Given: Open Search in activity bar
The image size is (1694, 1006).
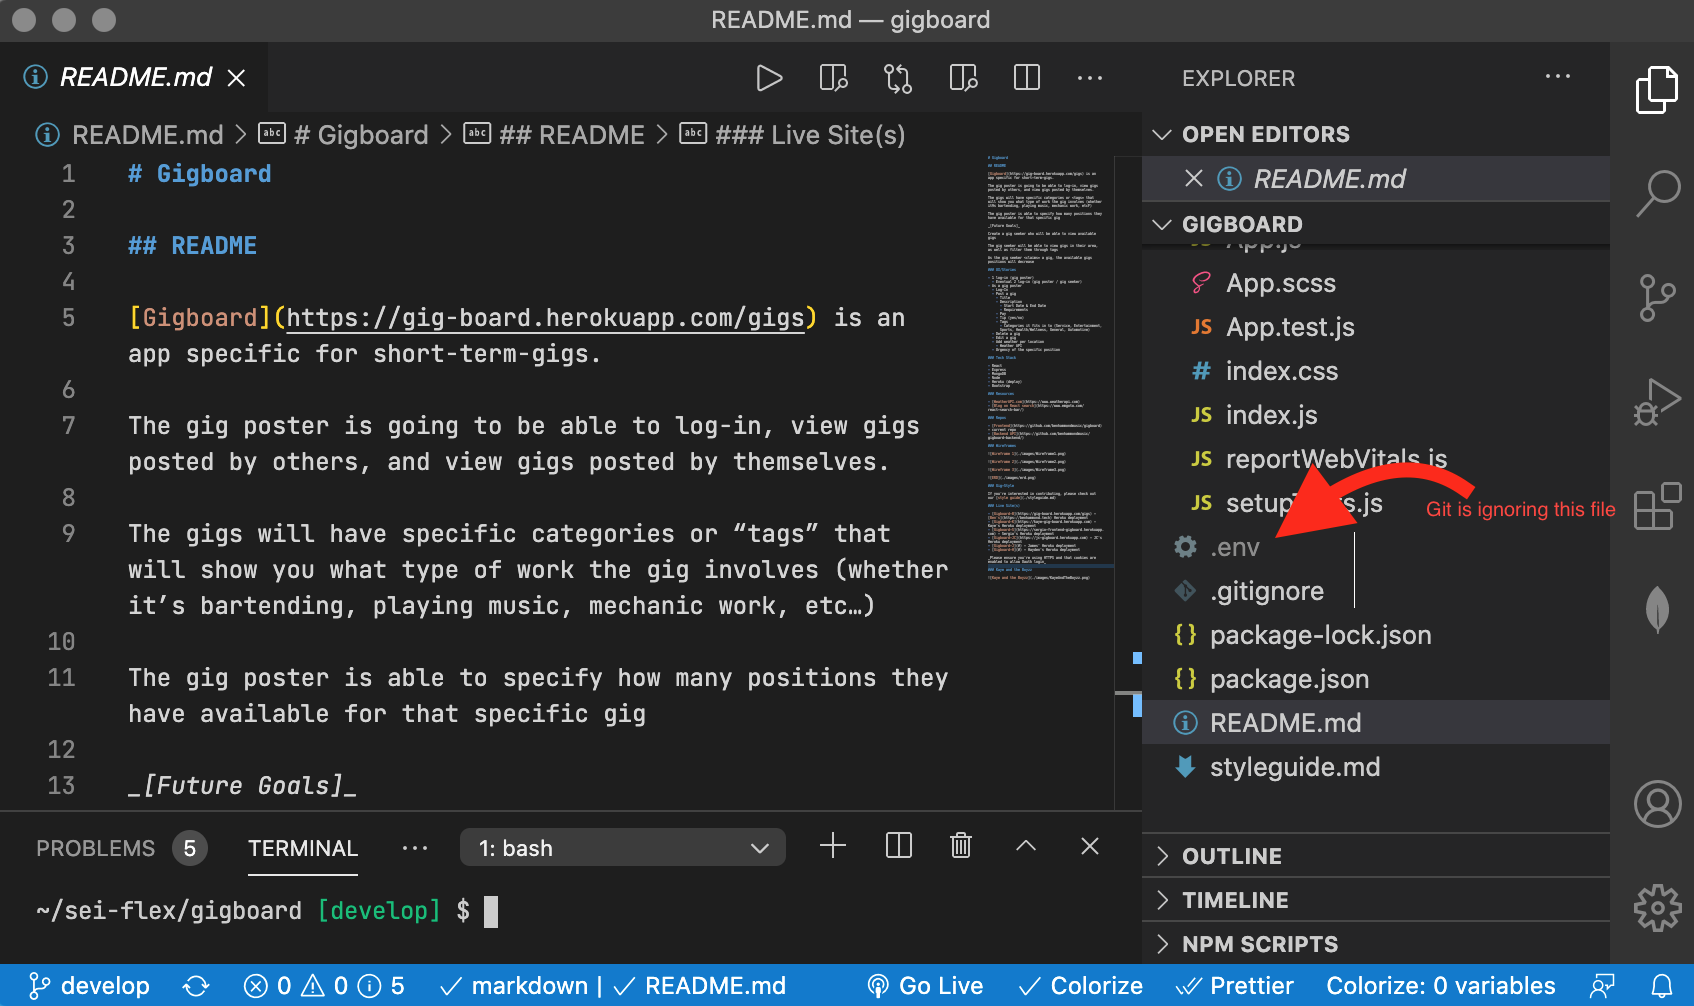Looking at the screenshot, I should click(x=1657, y=193).
